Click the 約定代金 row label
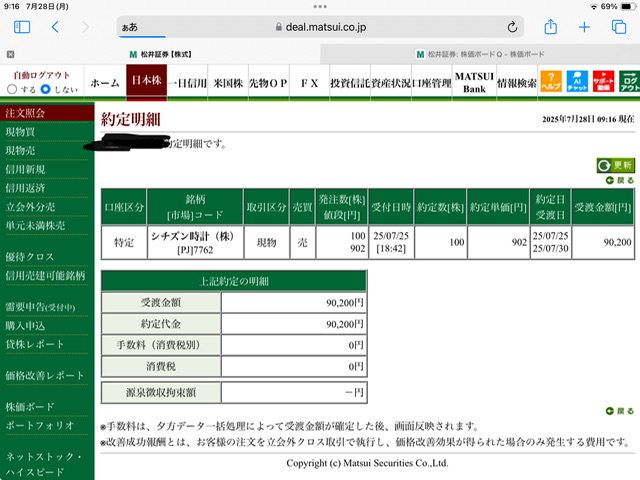Screen dimensions: 640x480 click(161, 324)
